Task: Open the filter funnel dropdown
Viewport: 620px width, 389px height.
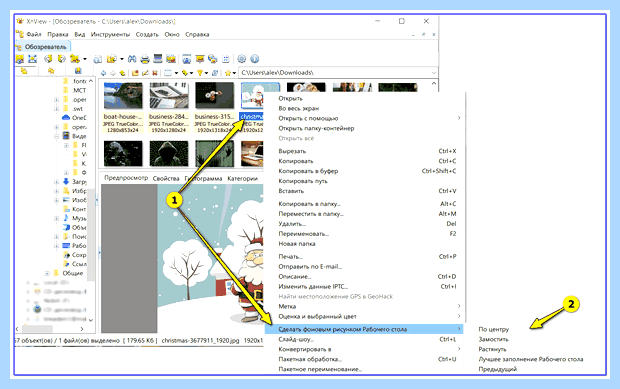Action: pos(206,73)
